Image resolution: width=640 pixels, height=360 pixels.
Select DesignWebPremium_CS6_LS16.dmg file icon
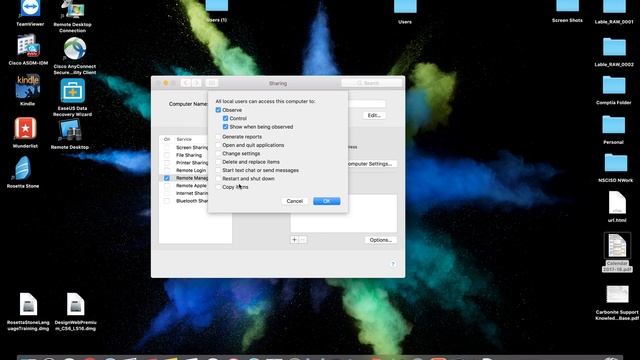75,304
